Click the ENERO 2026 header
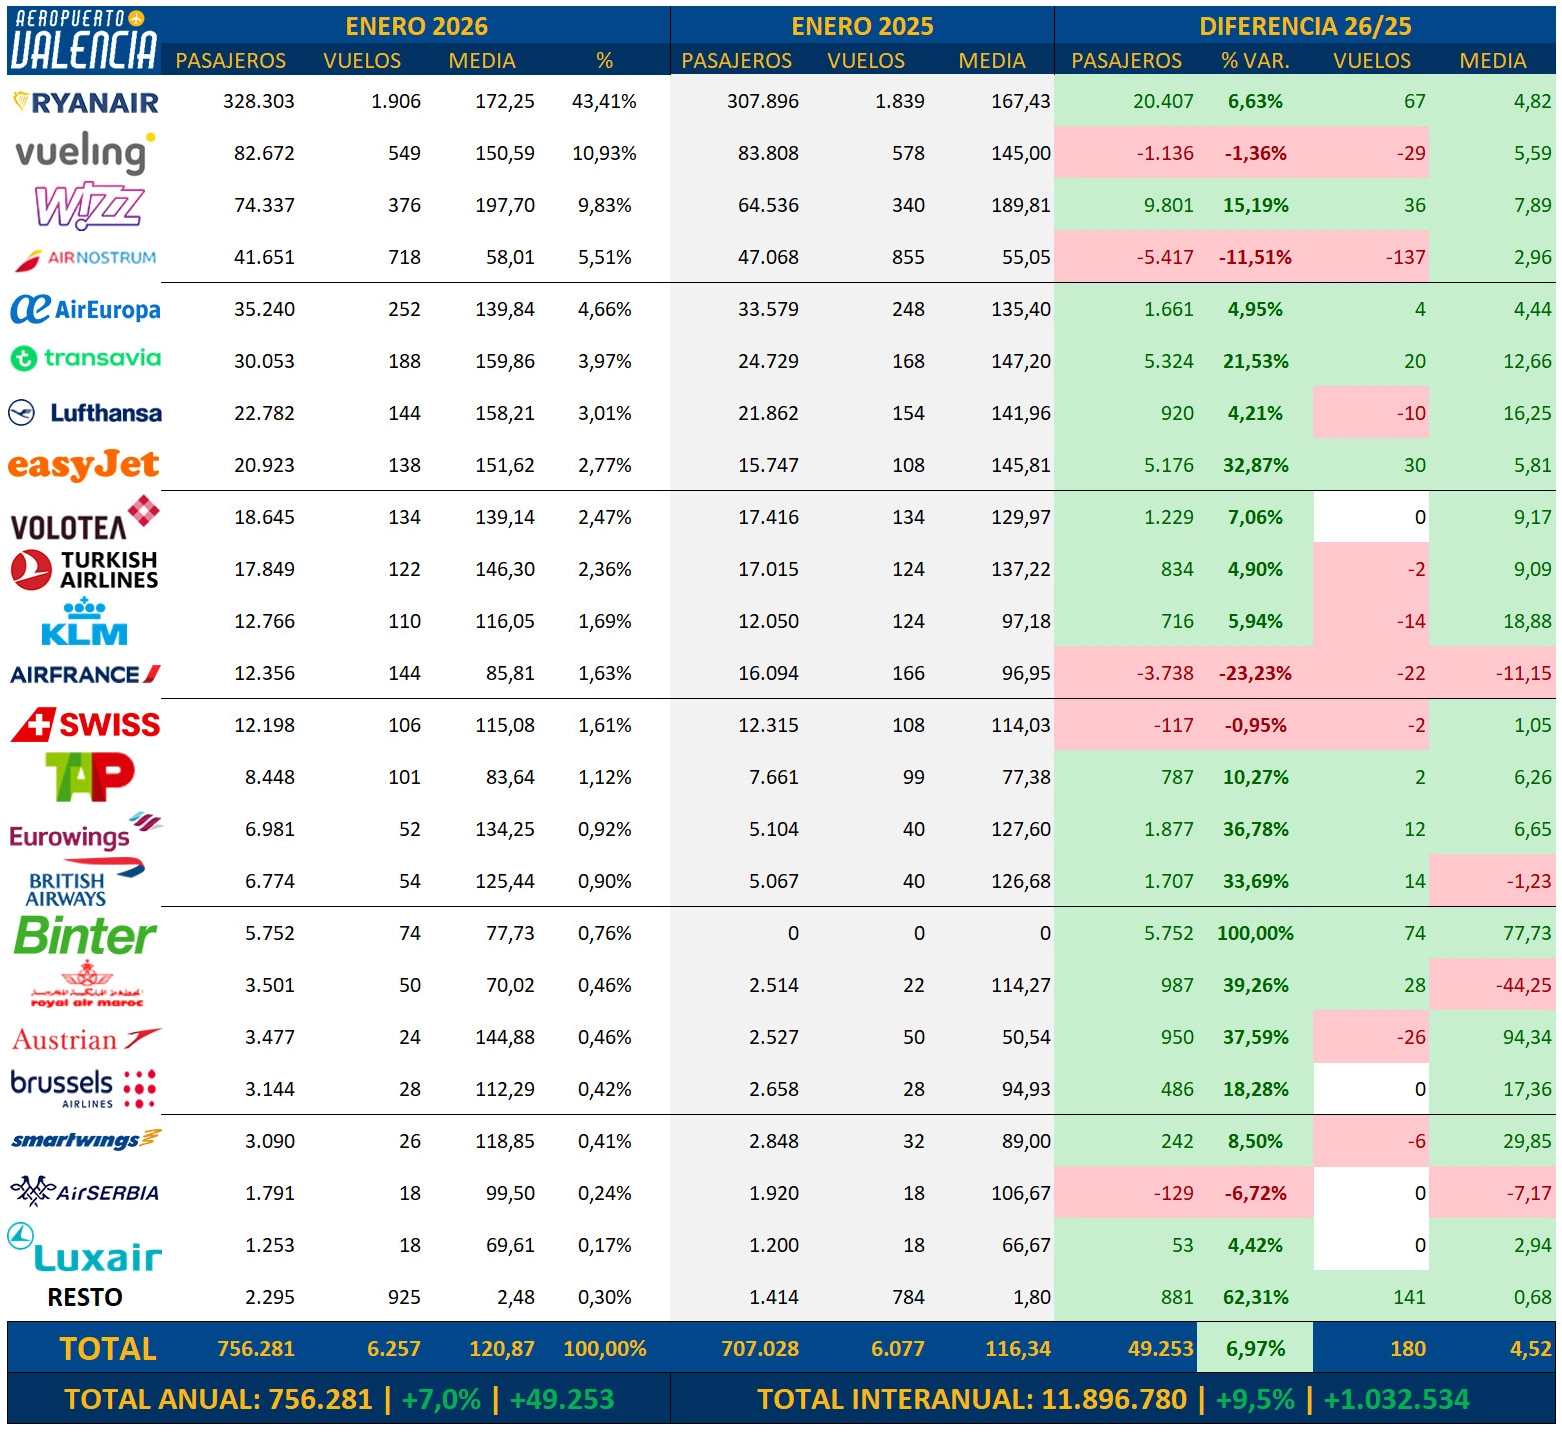 point(417,26)
